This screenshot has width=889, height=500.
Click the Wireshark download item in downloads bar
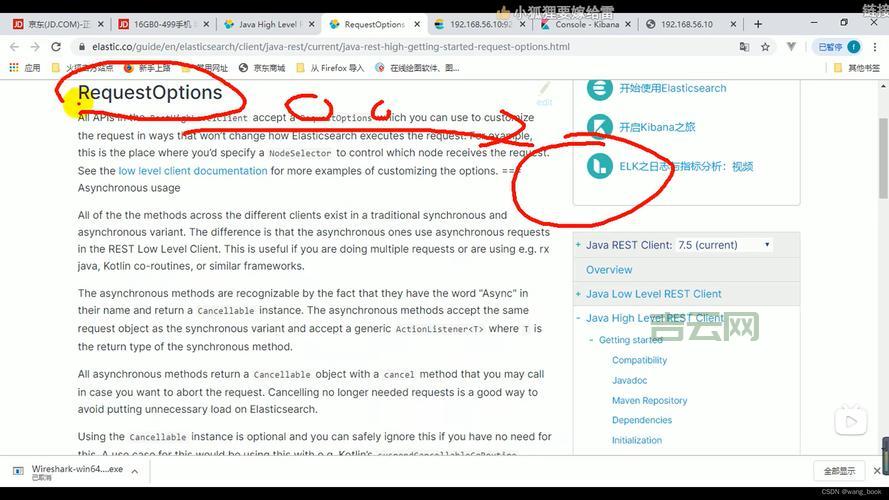[x=70, y=471]
